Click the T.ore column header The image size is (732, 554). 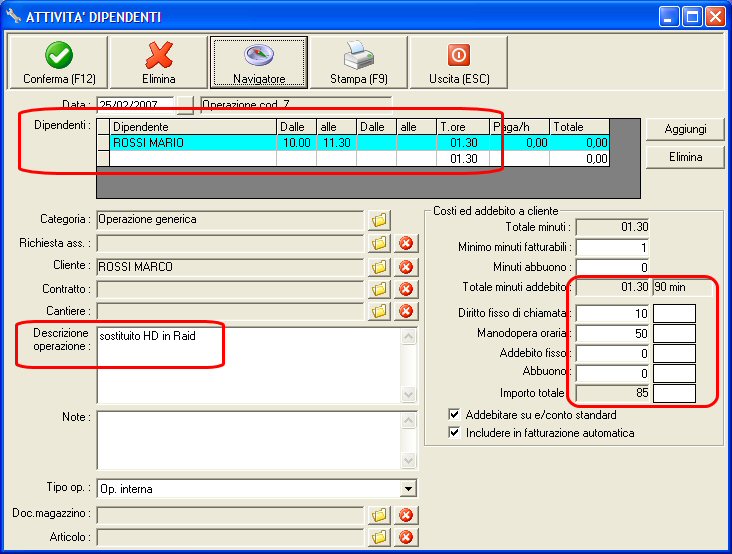click(x=463, y=127)
